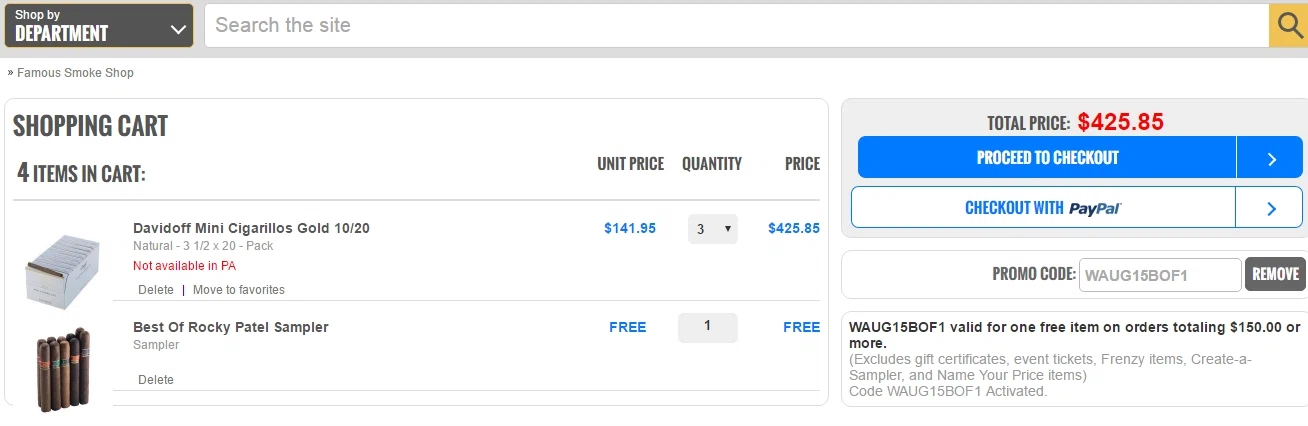
Task: Click Checkout with PayPal button
Action: (1044, 208)
